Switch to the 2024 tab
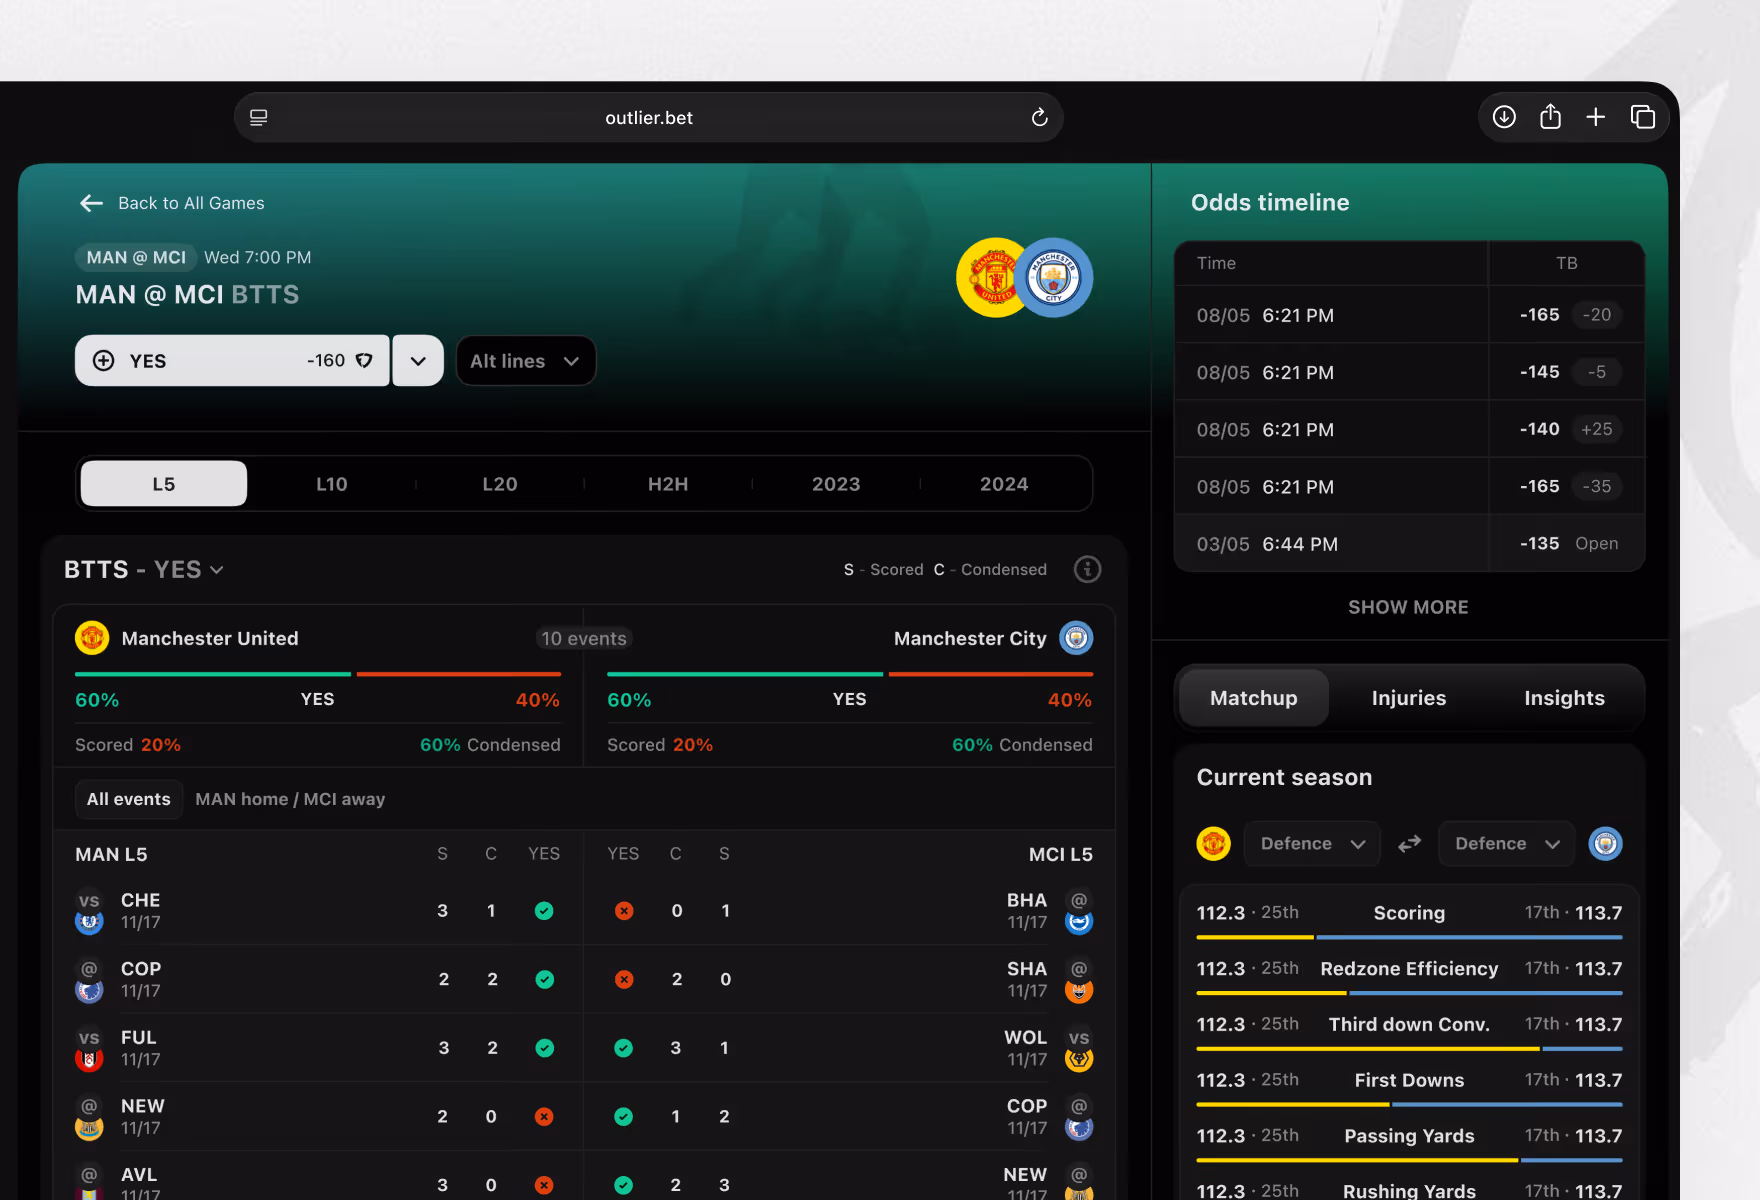The height and width of the screenshot is (1200, 1760). [x=1004, y=484]
